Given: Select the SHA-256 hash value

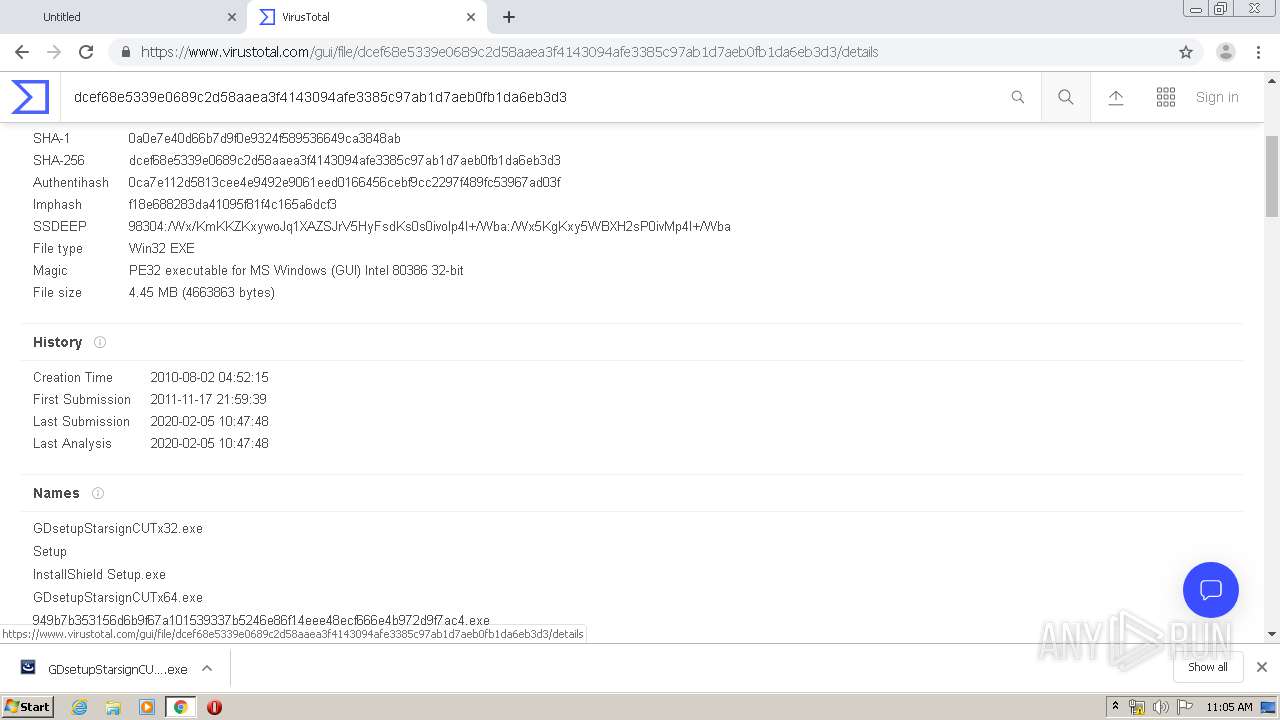Looking at the screenshot, I should [344, 160].
